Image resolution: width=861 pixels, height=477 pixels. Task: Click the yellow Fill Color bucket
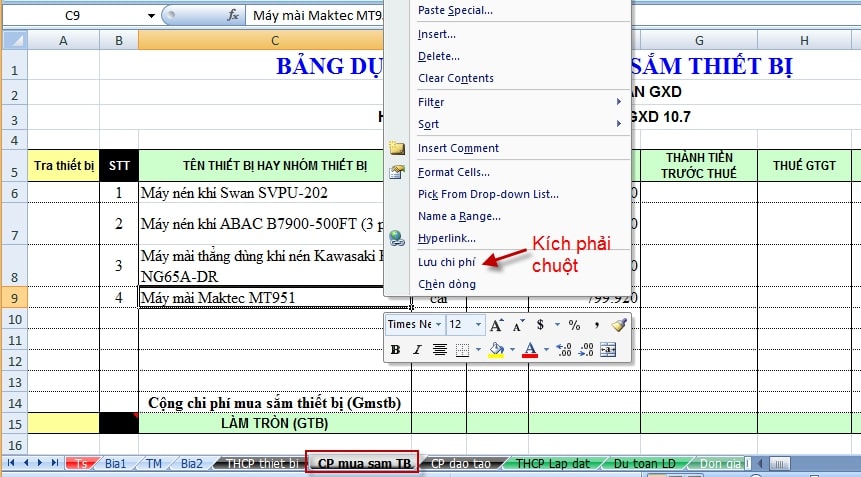(x=495, y=350)
